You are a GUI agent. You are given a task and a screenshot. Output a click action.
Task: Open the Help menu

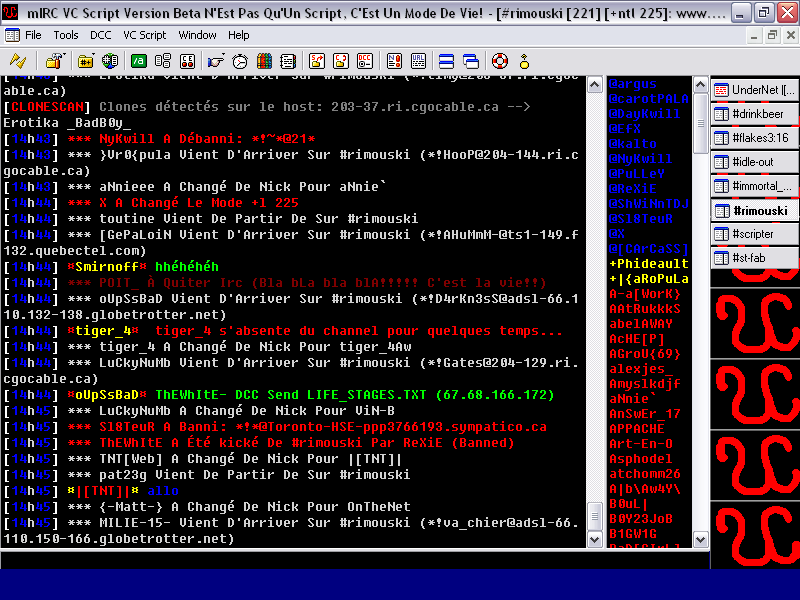(x=238, y=35)
